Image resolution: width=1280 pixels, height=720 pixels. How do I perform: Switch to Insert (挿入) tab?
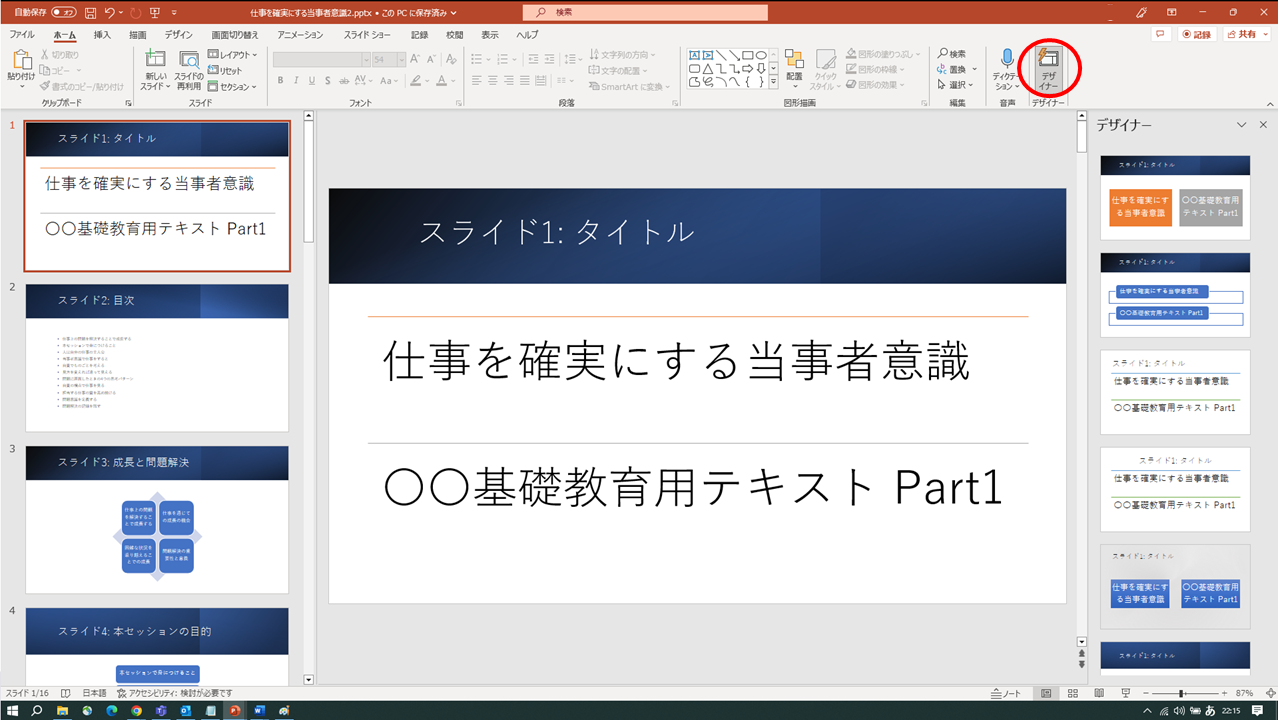coord(102,34)
